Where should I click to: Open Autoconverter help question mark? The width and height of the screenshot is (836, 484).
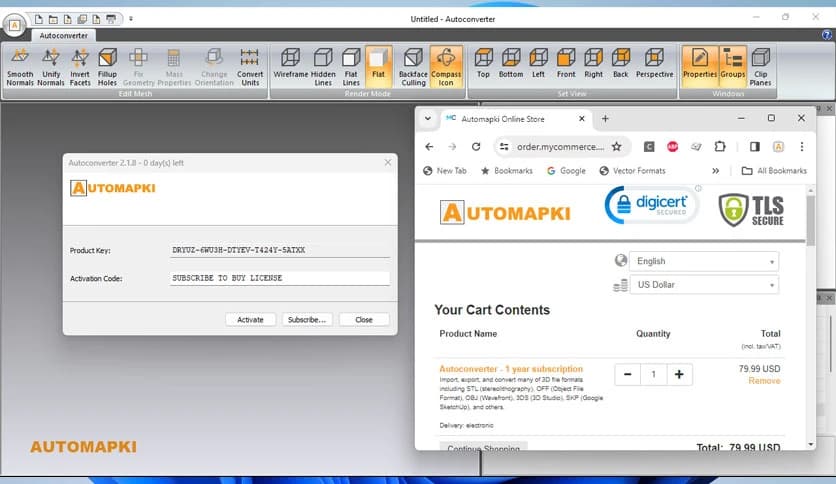(x=826, y=35)
